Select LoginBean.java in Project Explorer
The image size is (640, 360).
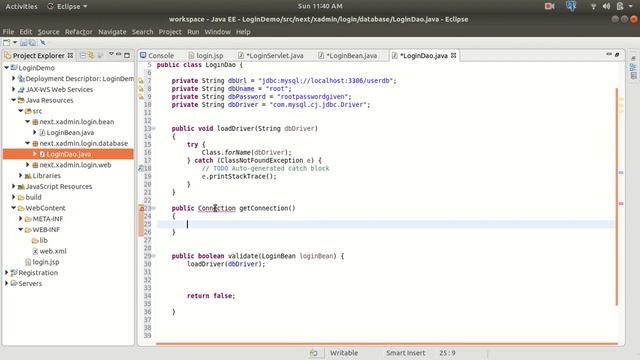(70, 132)
